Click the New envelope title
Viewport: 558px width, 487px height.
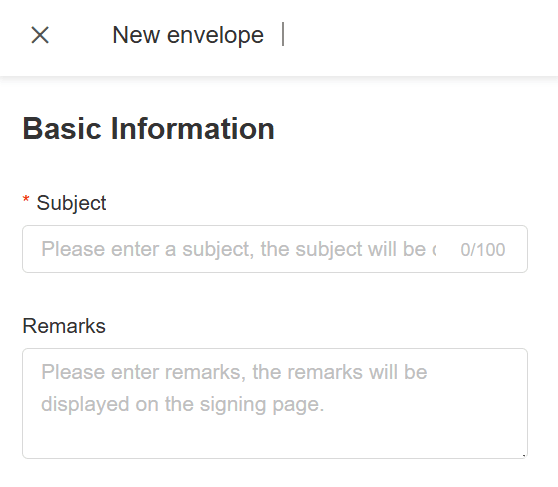click(x=188, y=35)
